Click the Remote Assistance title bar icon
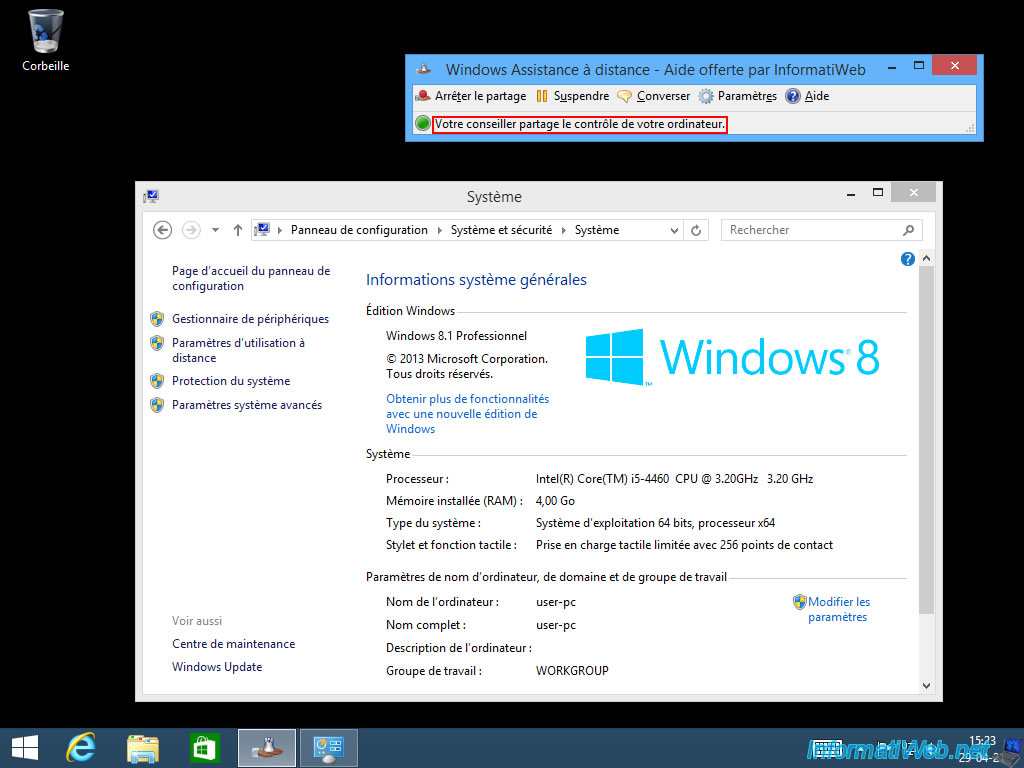This screenshot has height=768, width=1024. [x=424, y=69]
